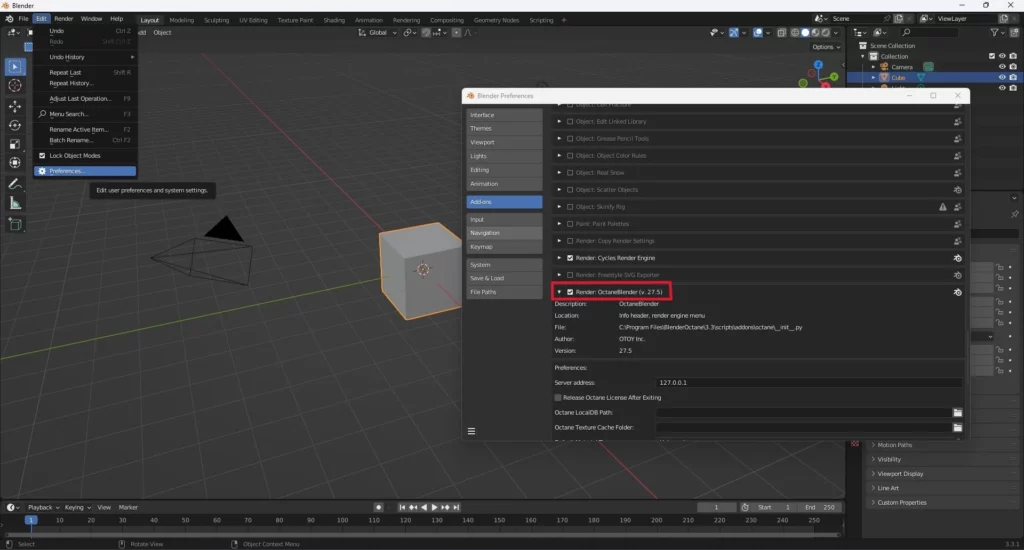Viewport: 1024px width, 550px height.
Task: Open Keymap section in Preferences
Action: tap(504, 247)
